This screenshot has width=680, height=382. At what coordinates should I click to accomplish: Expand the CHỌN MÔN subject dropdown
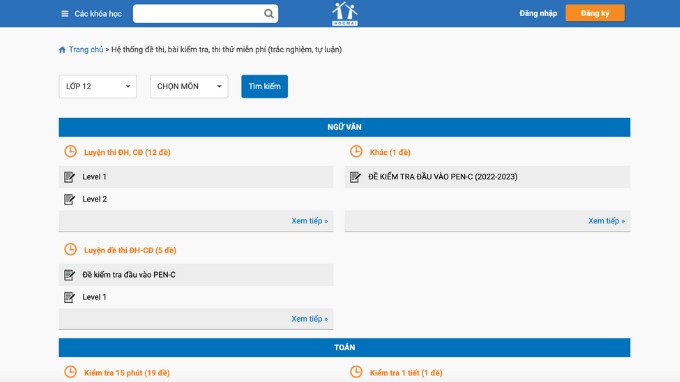click(189, 86)
